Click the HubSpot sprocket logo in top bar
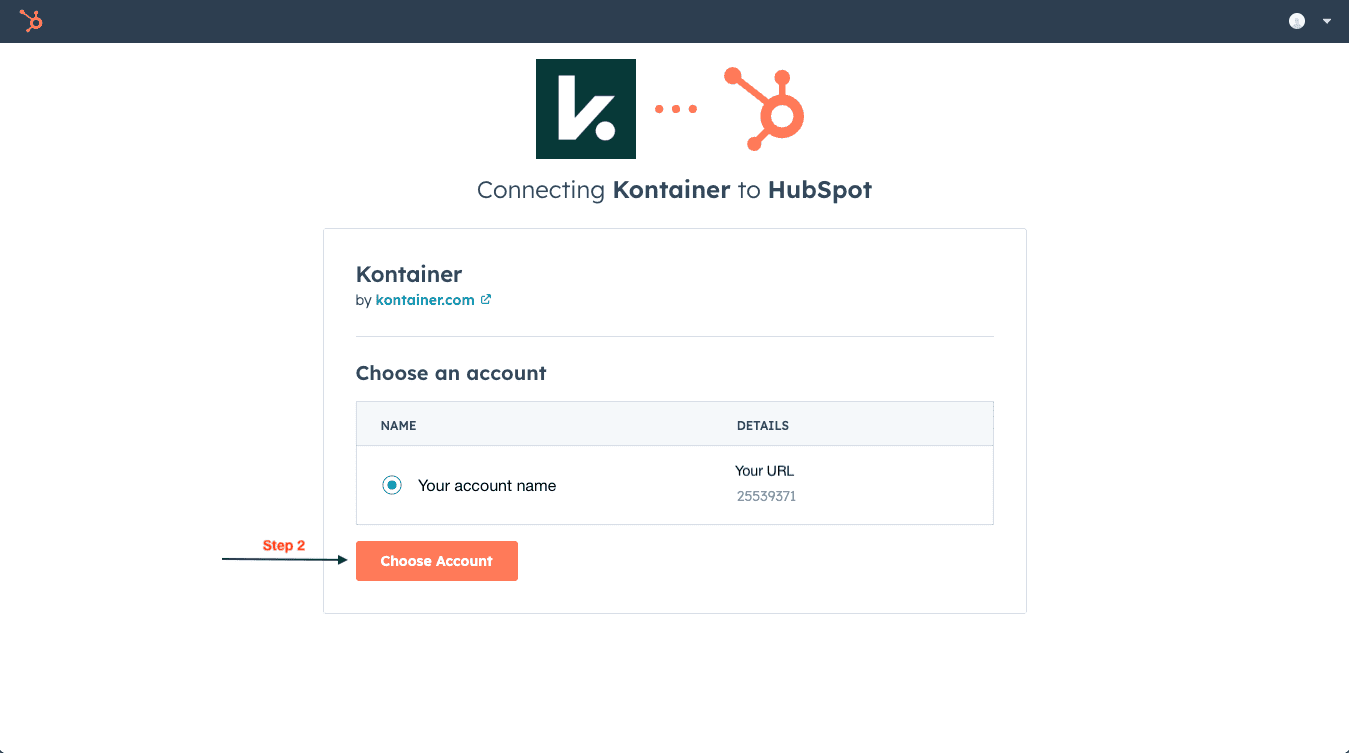Screen dimensions: 1349x753 click(31, 21)
